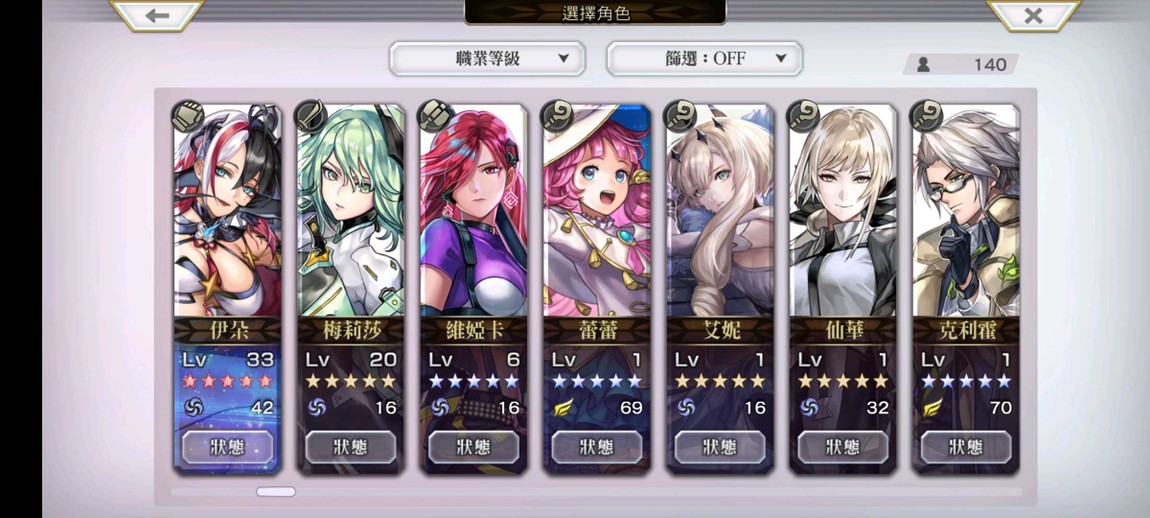1150x518 pixels.
Task: Click the staff class icon on 克利霍's card
Action: 927,116
